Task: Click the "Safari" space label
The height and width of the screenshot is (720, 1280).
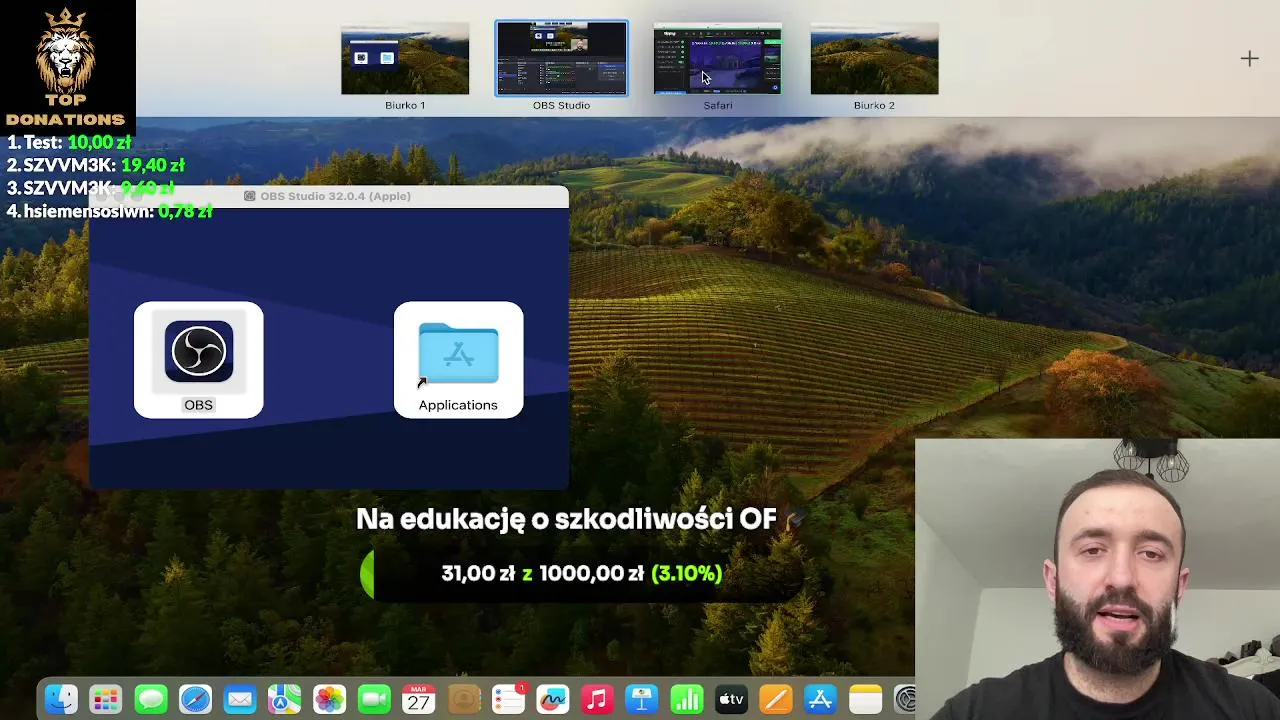Action: [x=718, y=105]
